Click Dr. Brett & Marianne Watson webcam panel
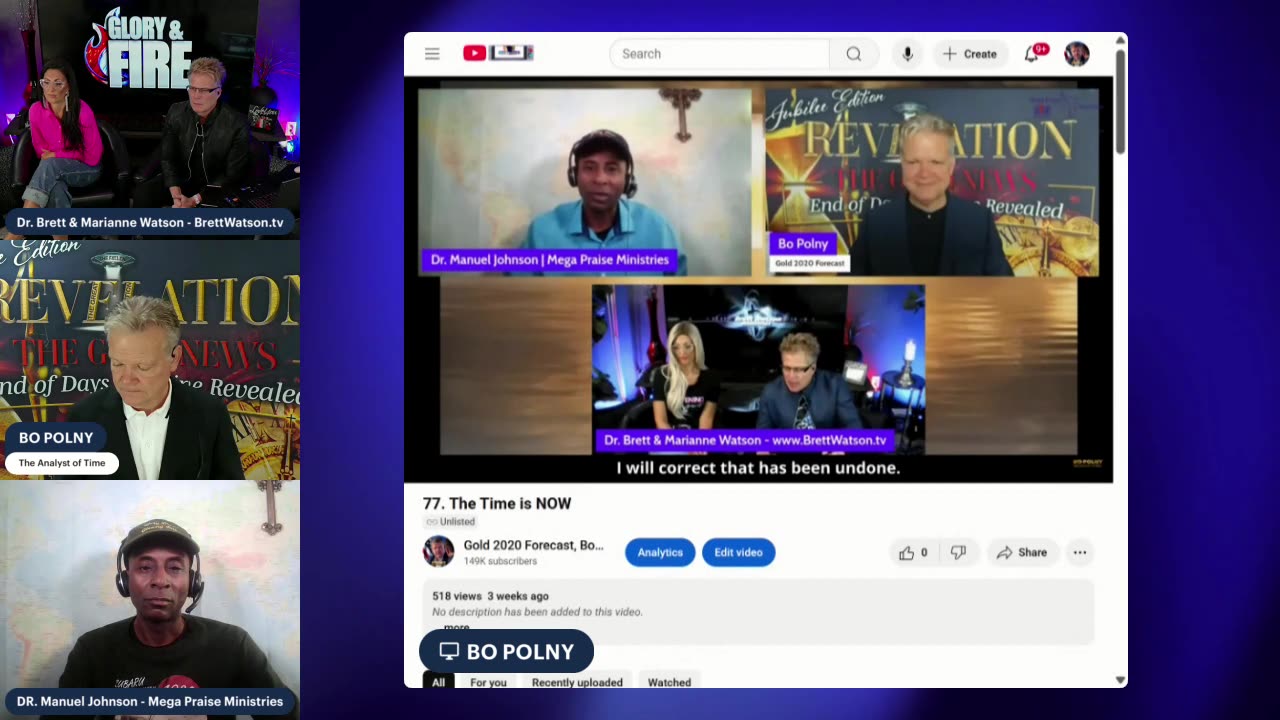 pos(150,120)
